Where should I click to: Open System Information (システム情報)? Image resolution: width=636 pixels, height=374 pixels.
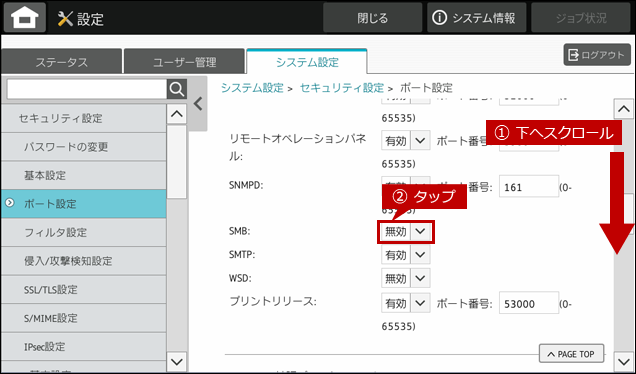tap(476, 18)
